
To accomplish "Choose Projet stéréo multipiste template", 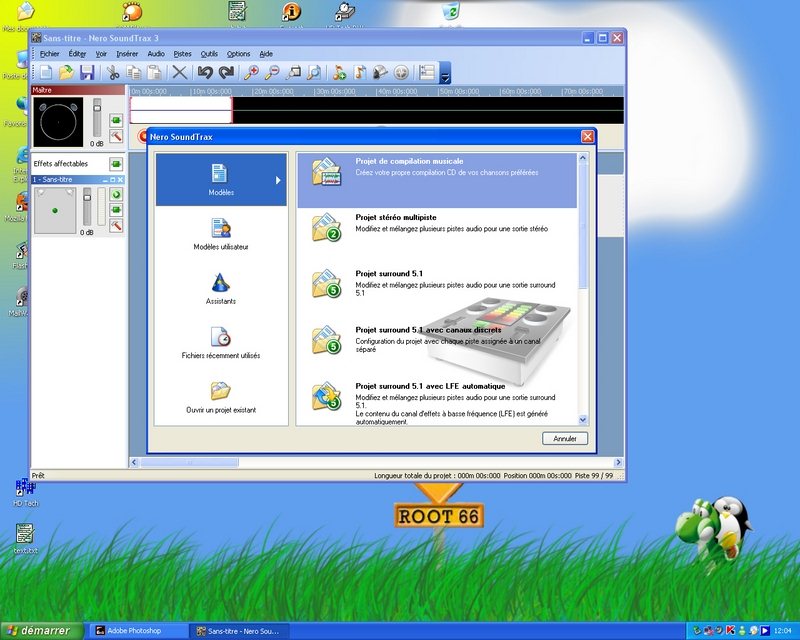I will (x=437, y=237).
